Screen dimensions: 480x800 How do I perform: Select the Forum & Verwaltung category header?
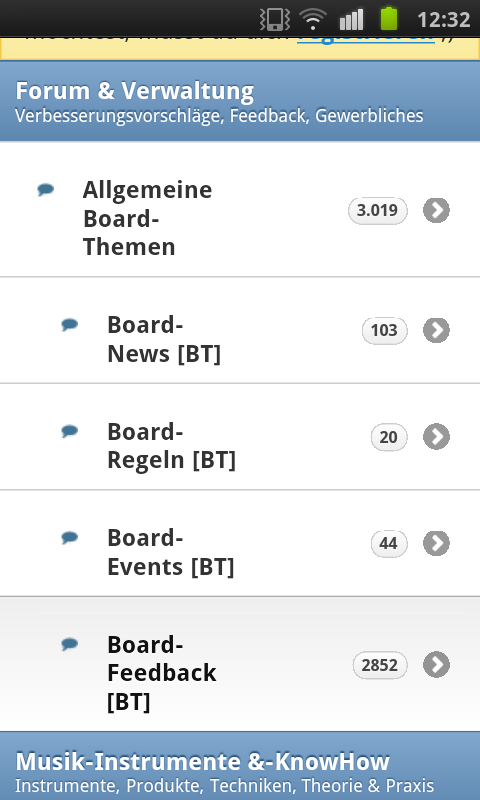coord(240,102)
